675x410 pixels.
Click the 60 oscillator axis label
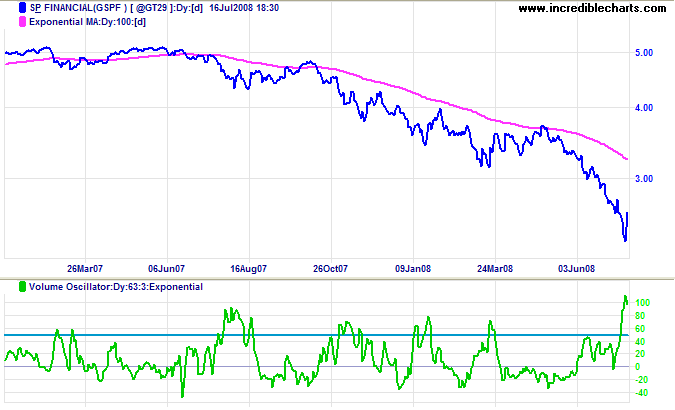(640, 329)
